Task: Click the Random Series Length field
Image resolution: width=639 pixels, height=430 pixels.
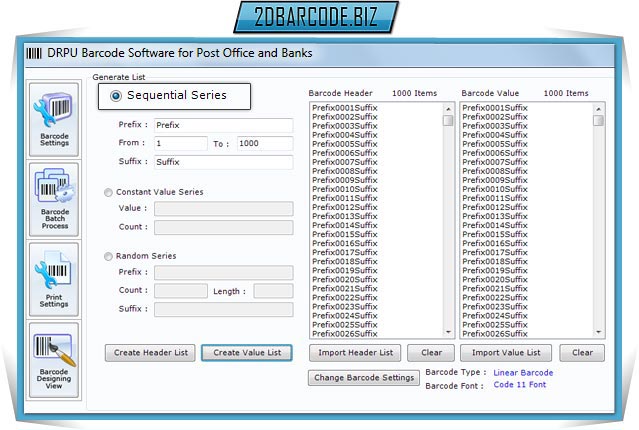Action: pos(273,291)
